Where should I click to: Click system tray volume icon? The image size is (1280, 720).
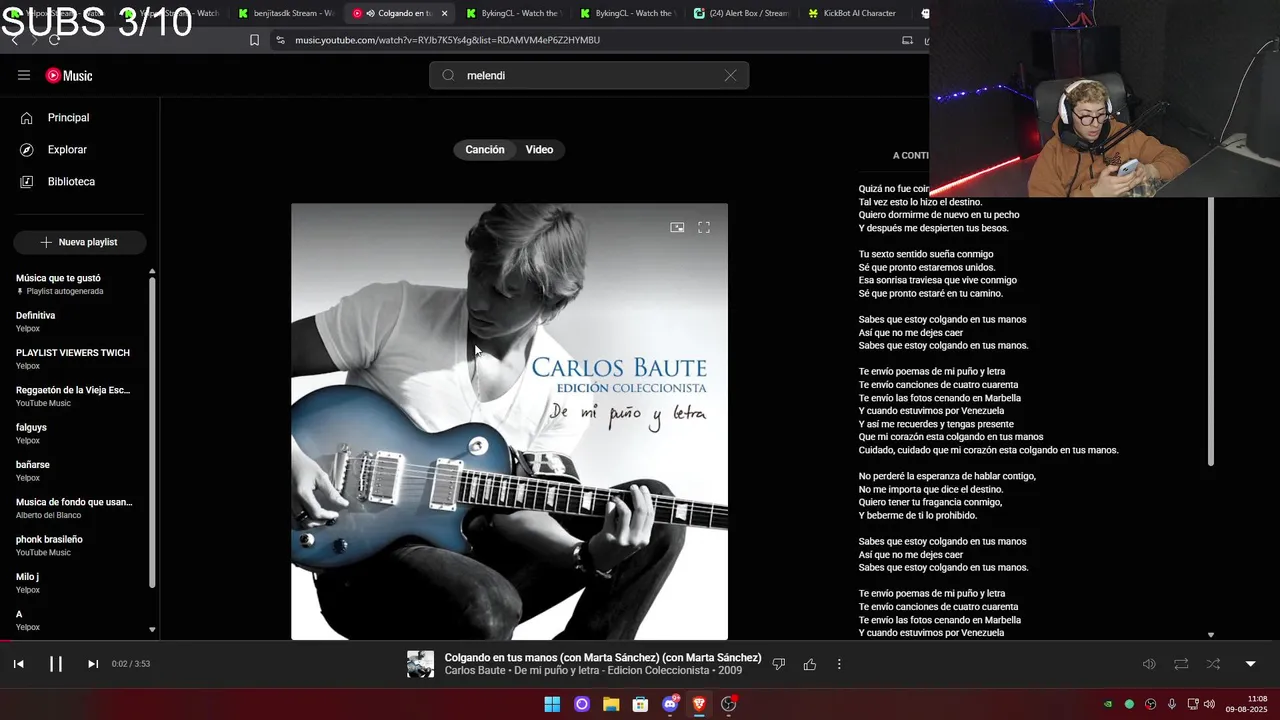(x=1209, y=704)
